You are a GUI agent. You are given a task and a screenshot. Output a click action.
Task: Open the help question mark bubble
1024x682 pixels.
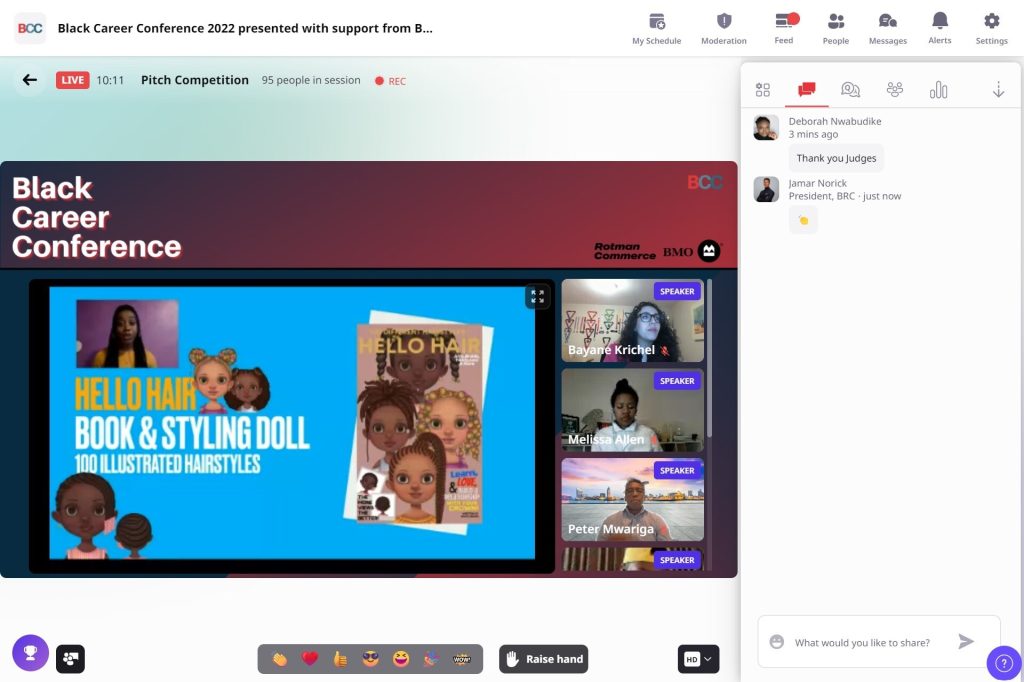pyautogui.click(x=1004, y=664)
